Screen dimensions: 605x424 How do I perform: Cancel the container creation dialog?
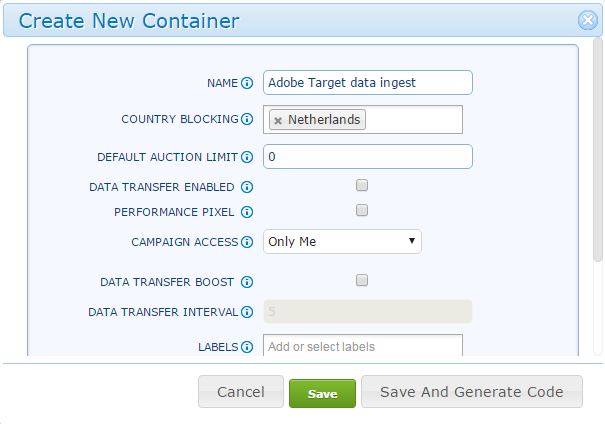click(x=241, y=392)
